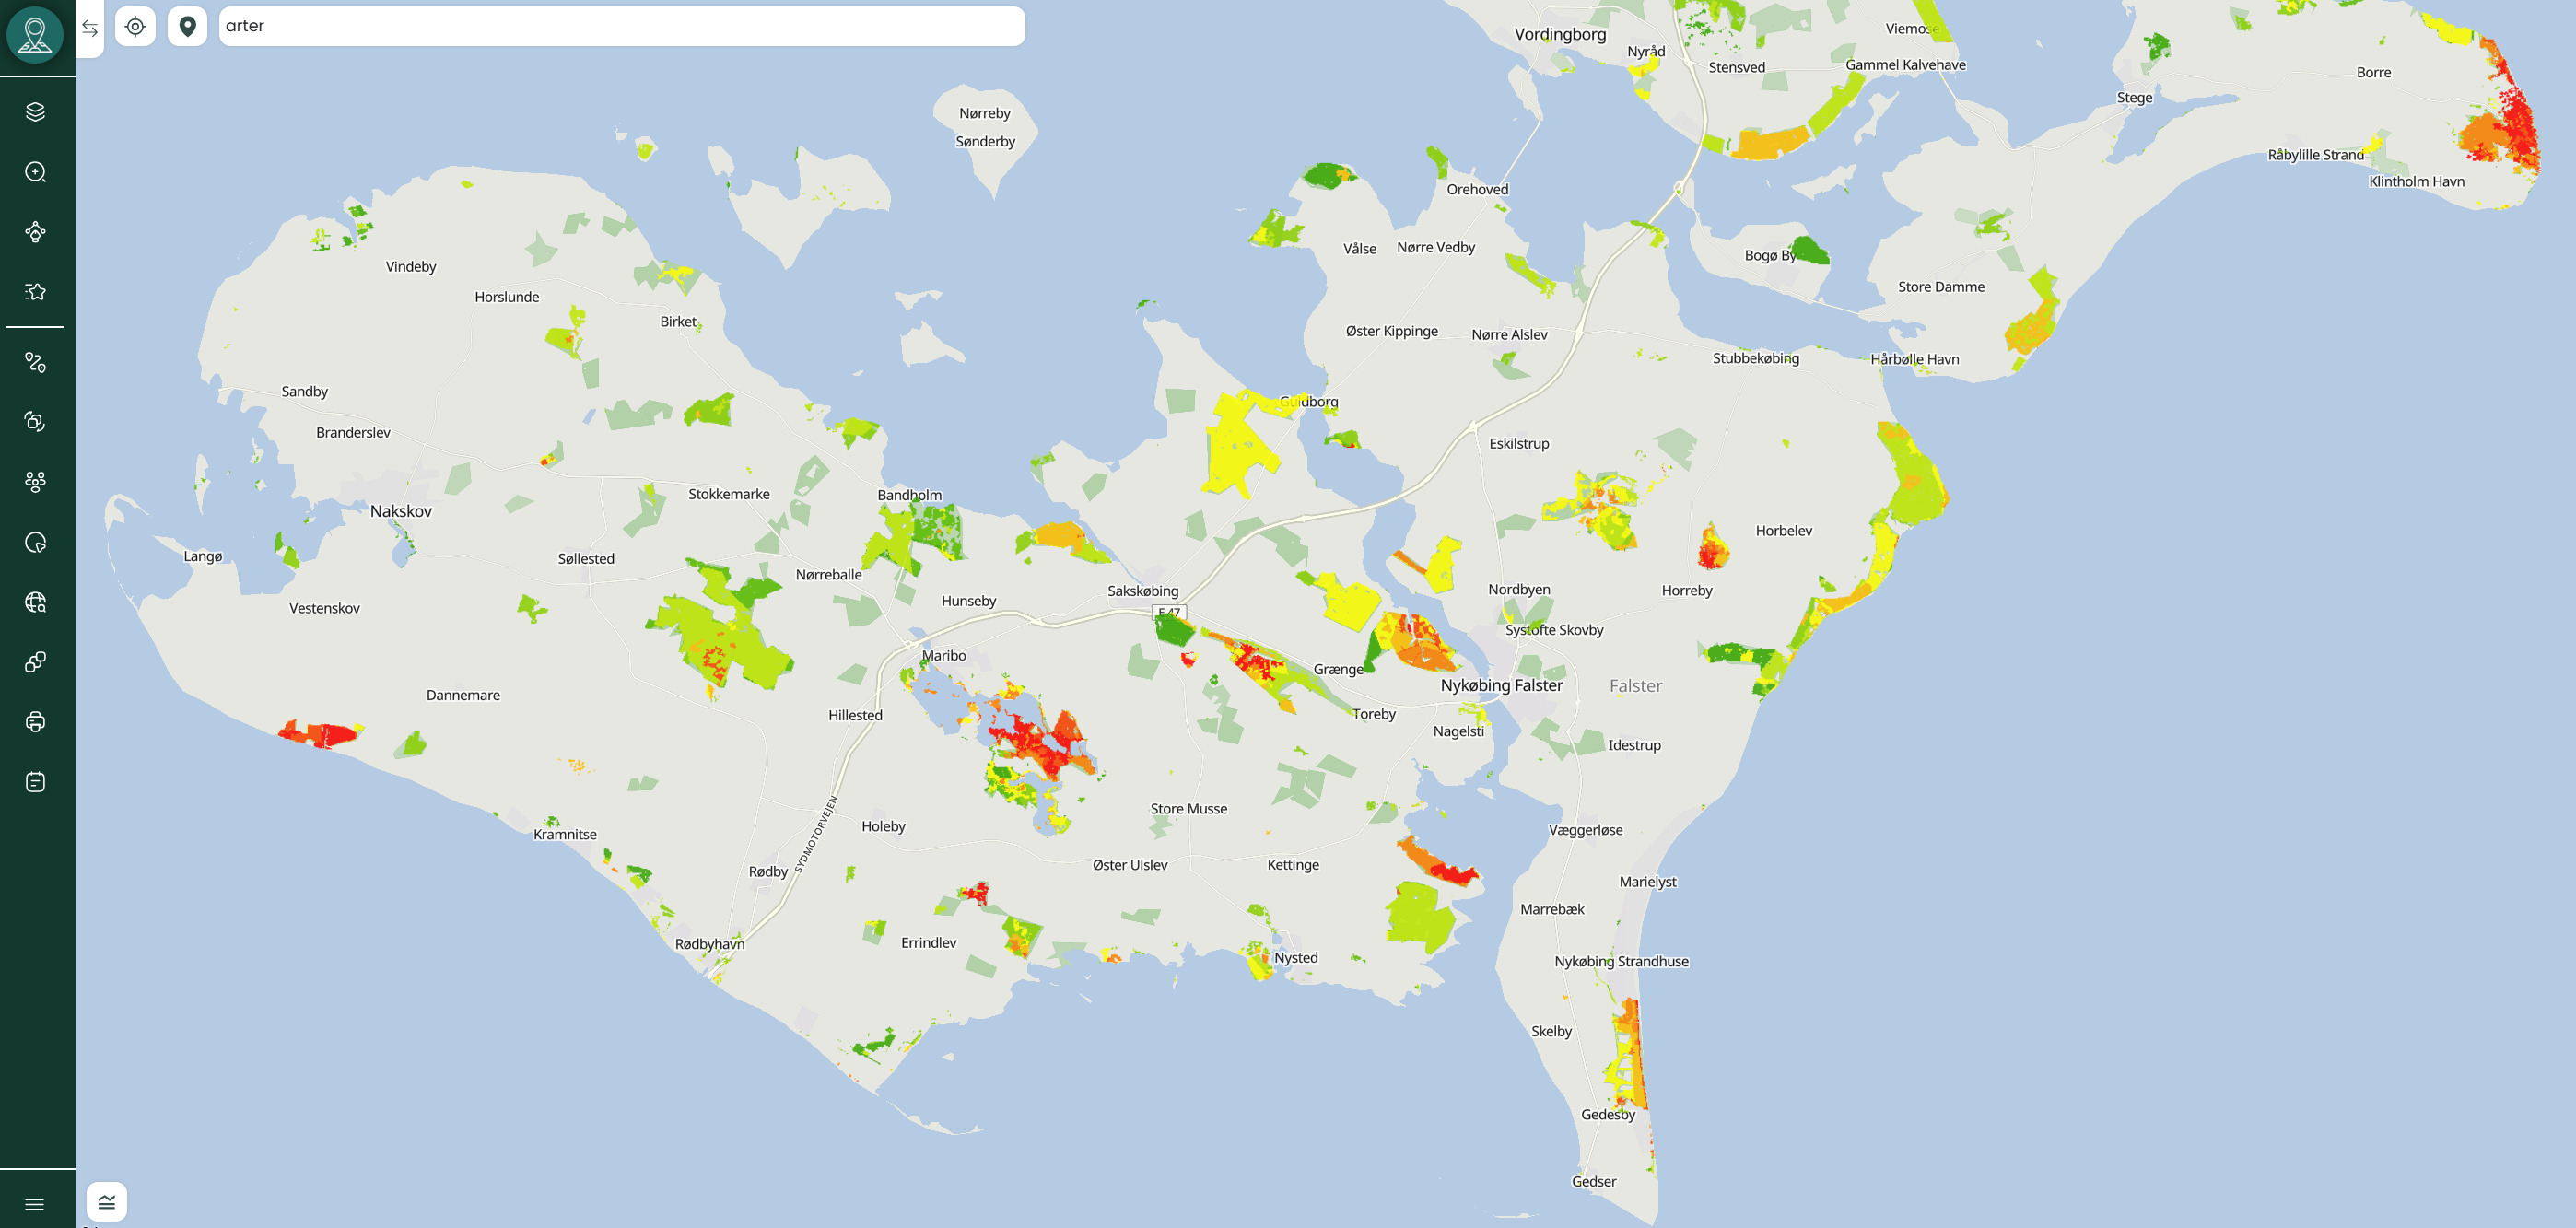
Task: Open the hamburger menu in sidebar
Action: tap(35, 1204)
